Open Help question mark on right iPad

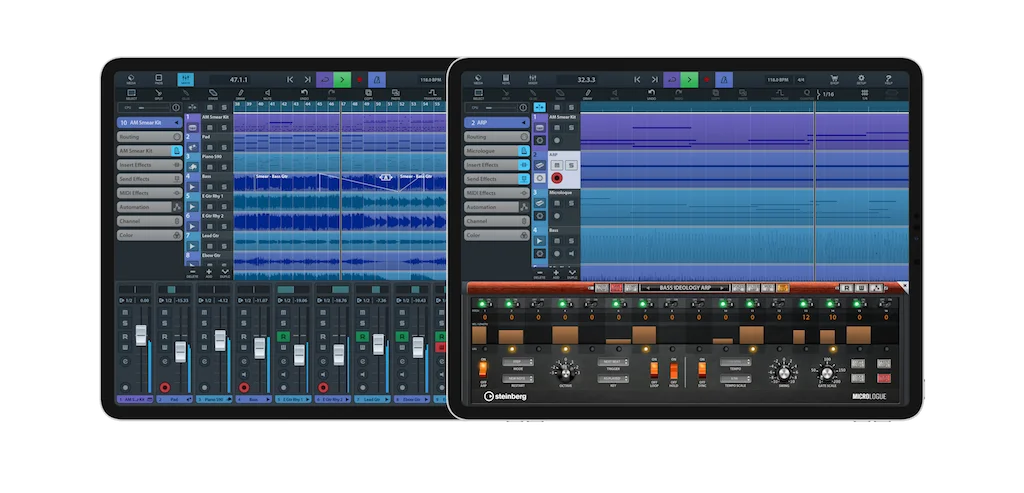[888, 80]
